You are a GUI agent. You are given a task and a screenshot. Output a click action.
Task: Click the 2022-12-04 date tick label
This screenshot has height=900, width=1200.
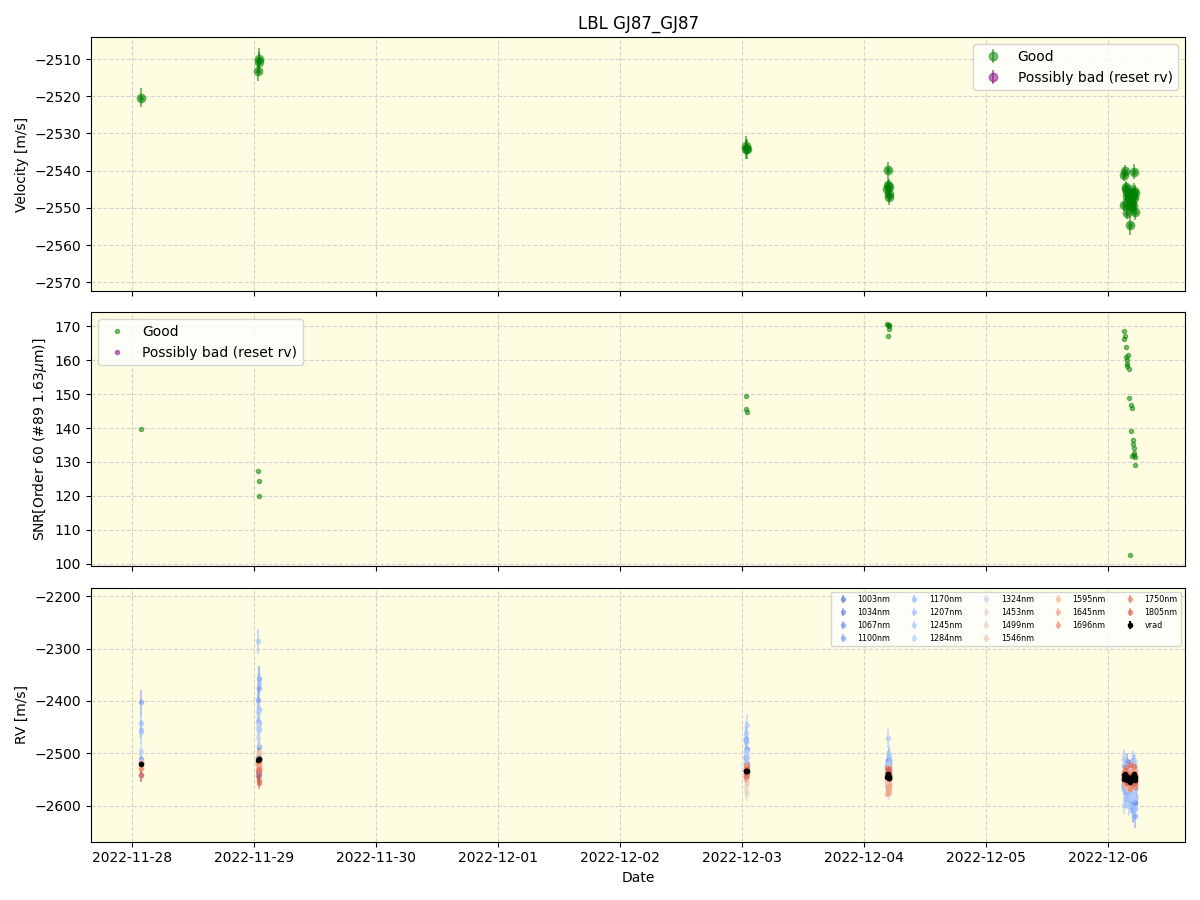[x=864, y=856]
